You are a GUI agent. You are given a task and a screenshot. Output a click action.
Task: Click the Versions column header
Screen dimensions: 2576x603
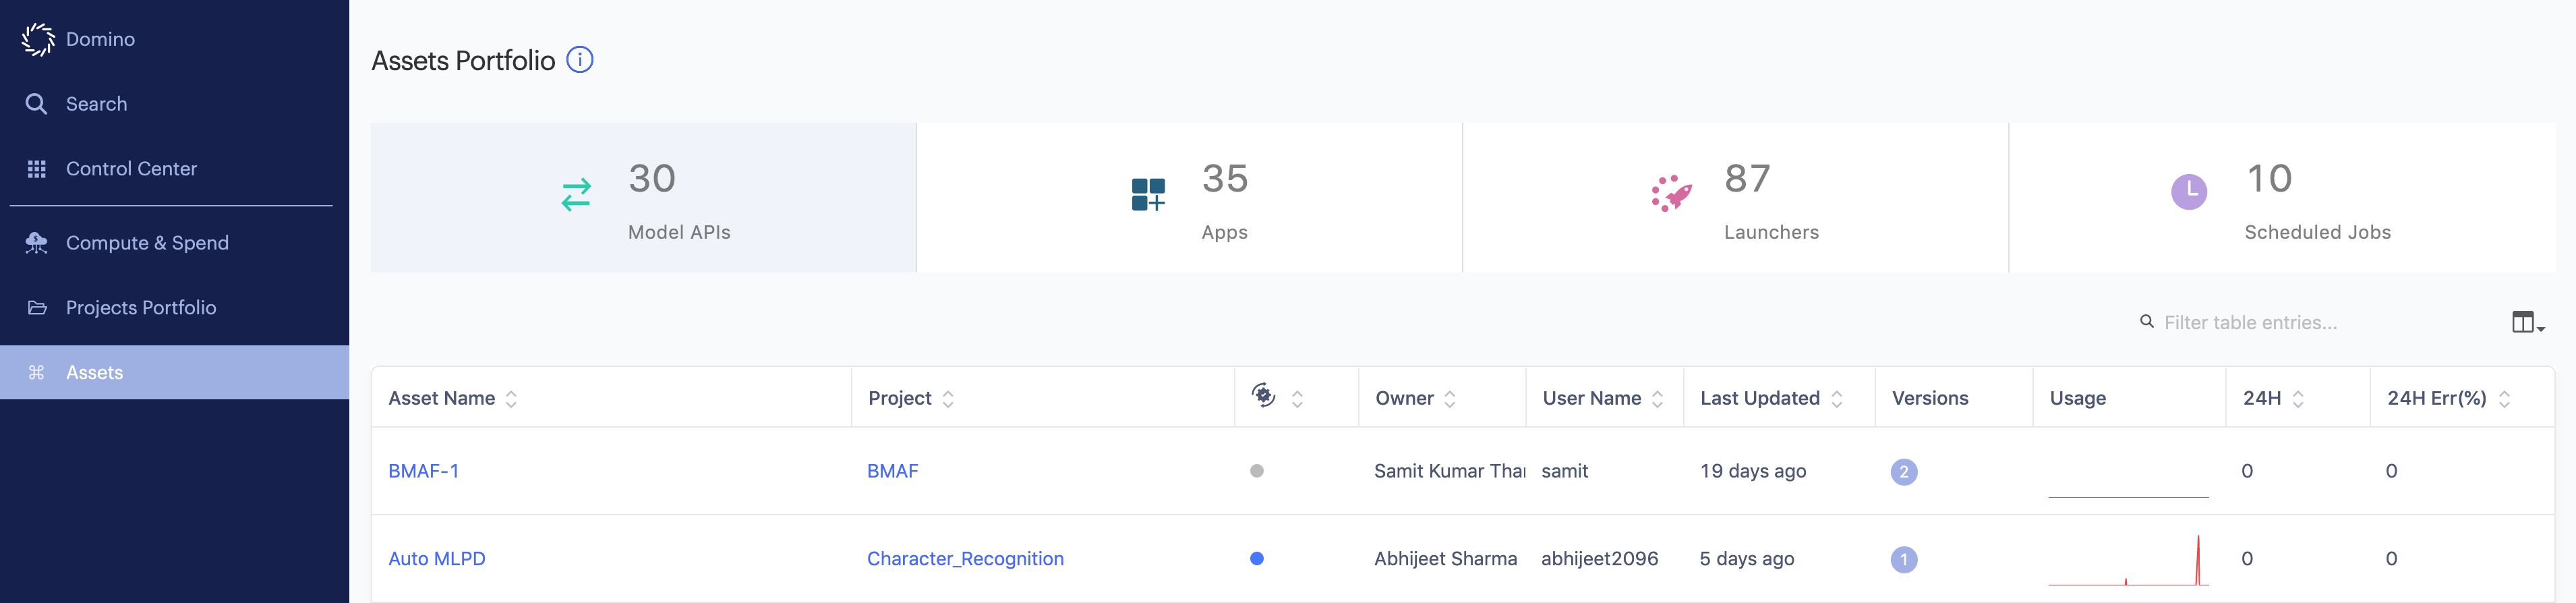click(1929, 399)
